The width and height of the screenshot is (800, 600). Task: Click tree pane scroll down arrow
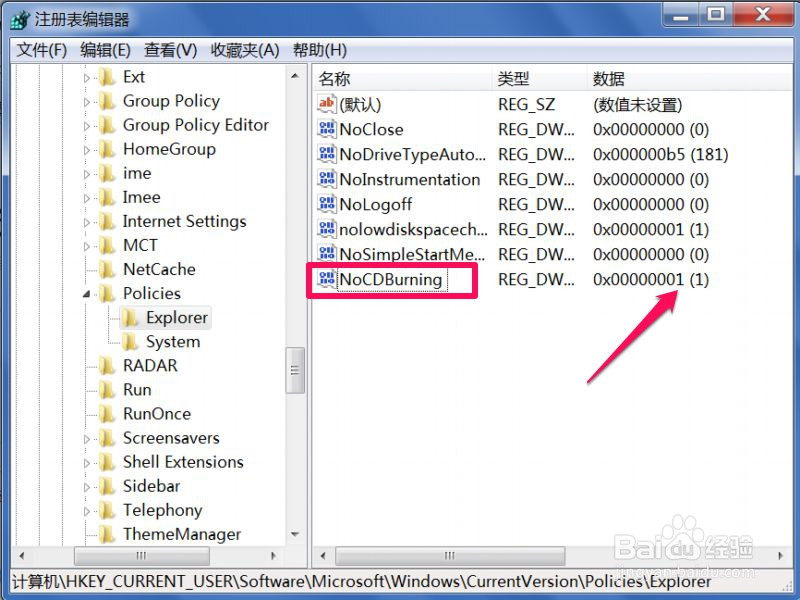point(295,534)
